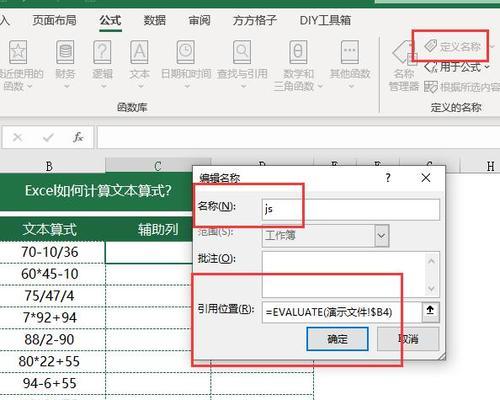500x400 pixels.
Task: Select column B header
Action: click(49, 166)
